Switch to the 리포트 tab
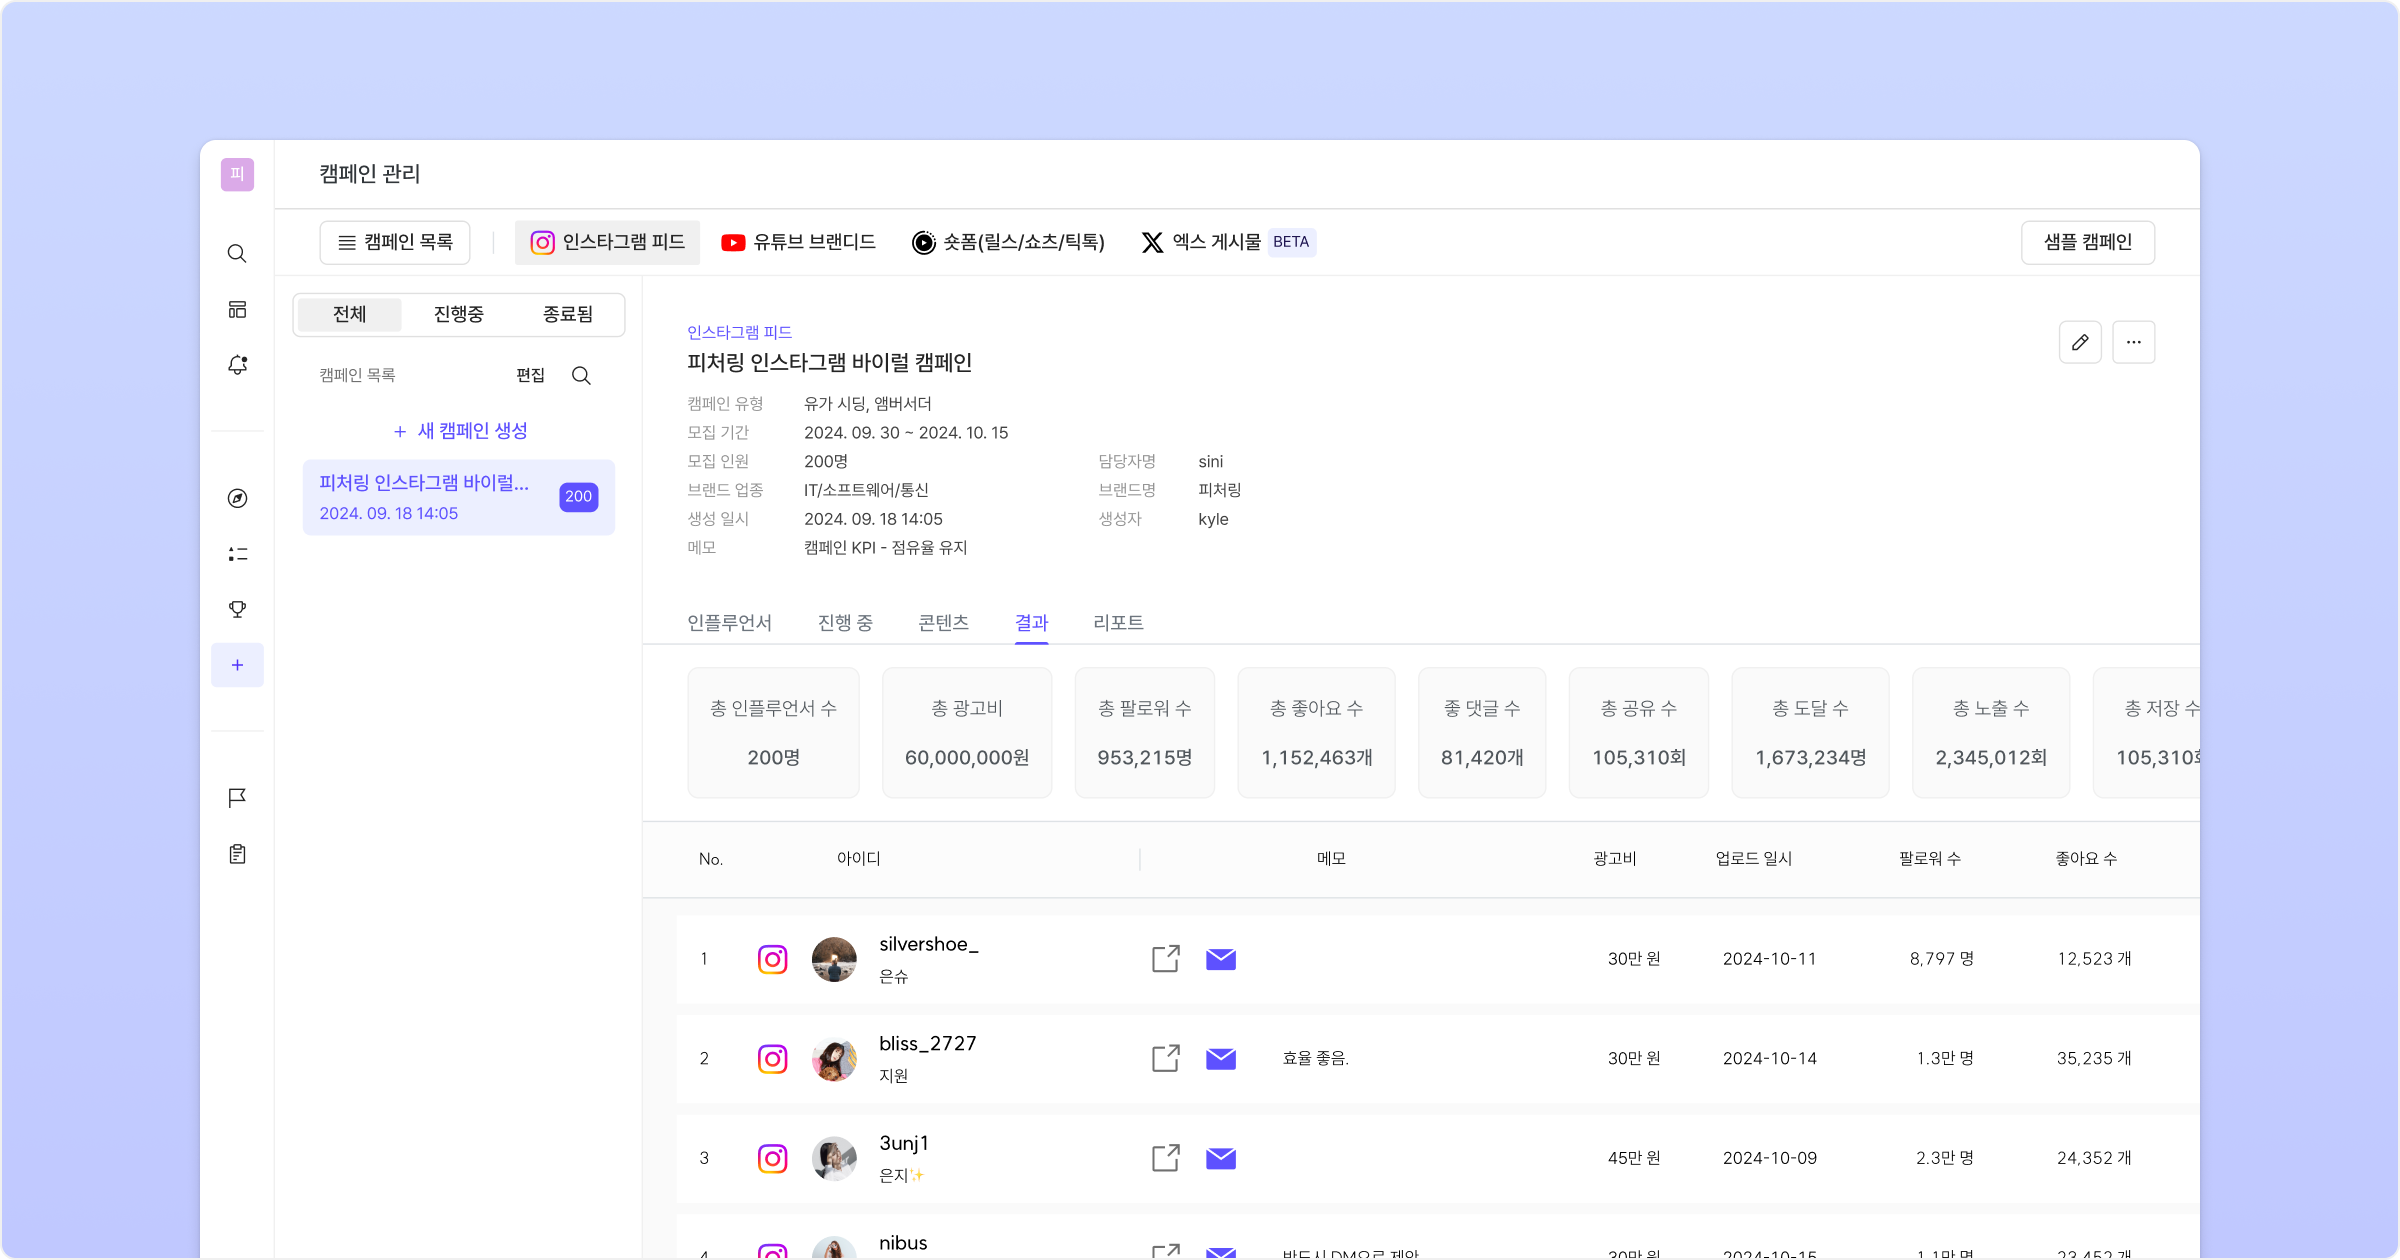 click(x=1118, y=622)
